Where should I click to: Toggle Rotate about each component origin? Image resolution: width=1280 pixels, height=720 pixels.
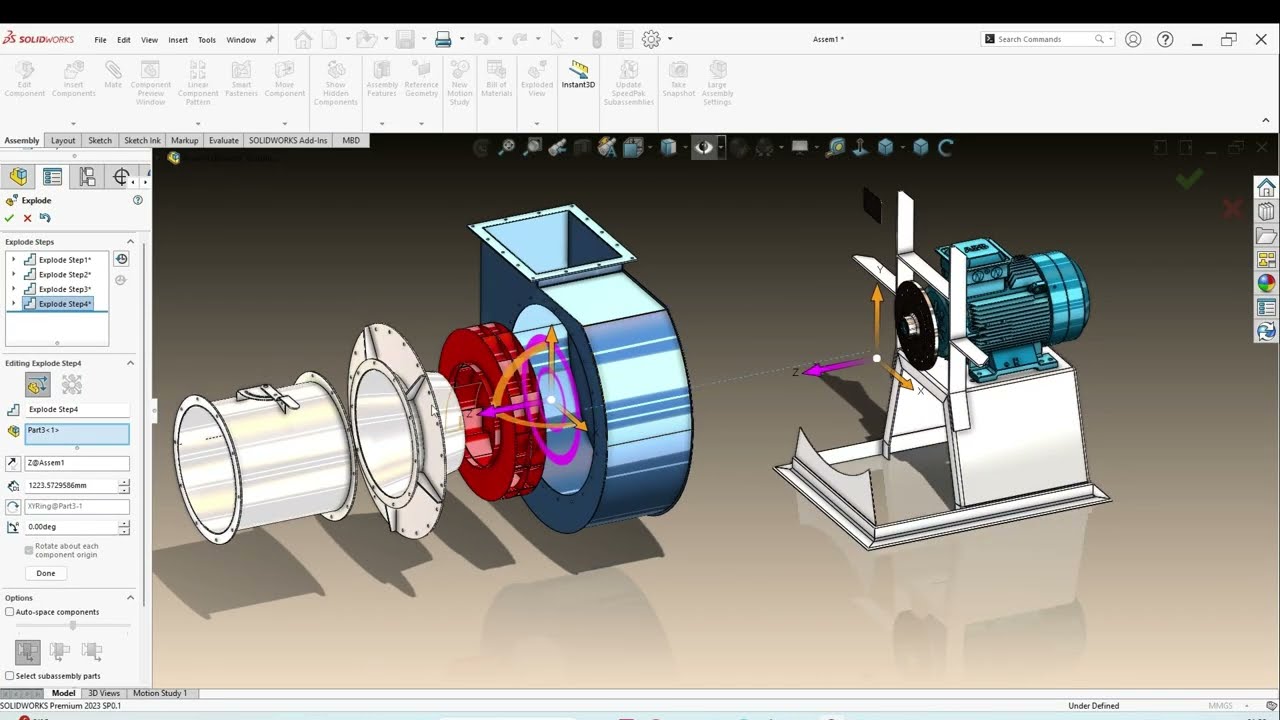pos(29,550)
